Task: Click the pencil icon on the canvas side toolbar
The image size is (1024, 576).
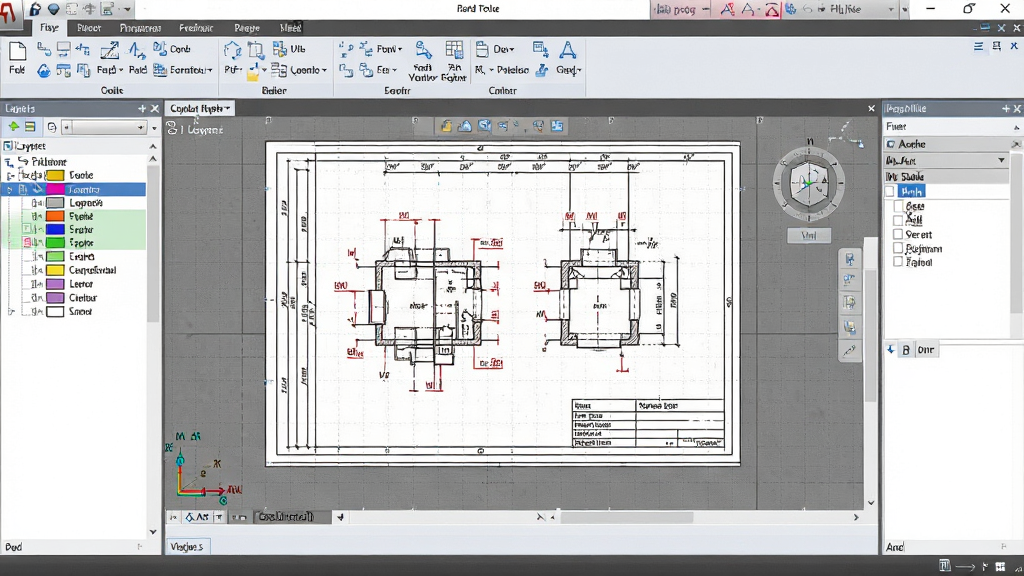Action: [849, 351]
